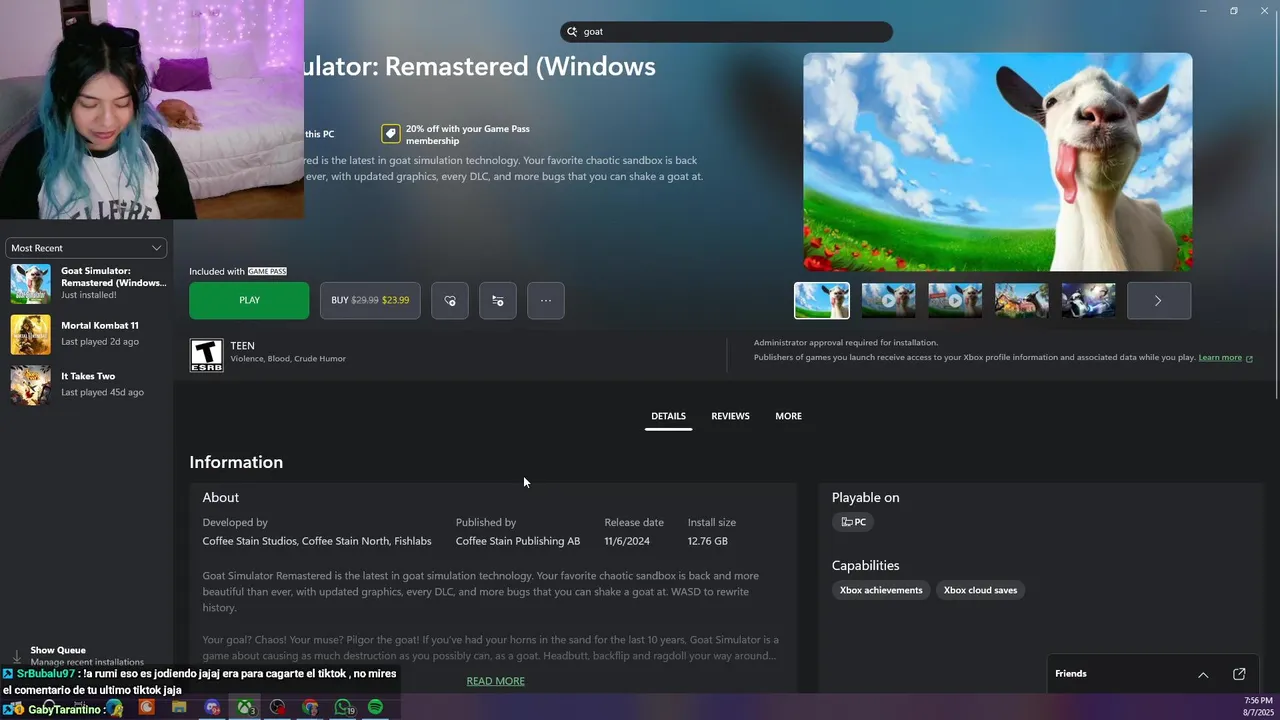Select release date '11/6/2024'
1280x720 pixels.
tap(627, 541)
